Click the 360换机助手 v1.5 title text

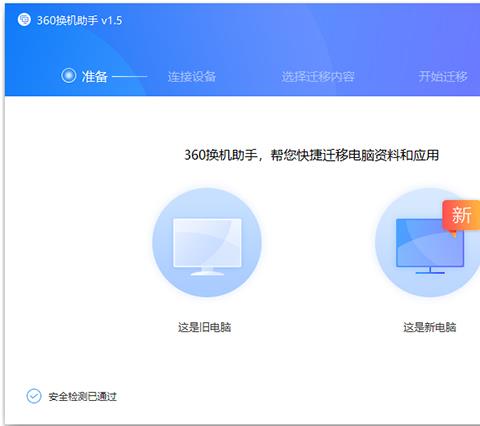pos(79,20)
